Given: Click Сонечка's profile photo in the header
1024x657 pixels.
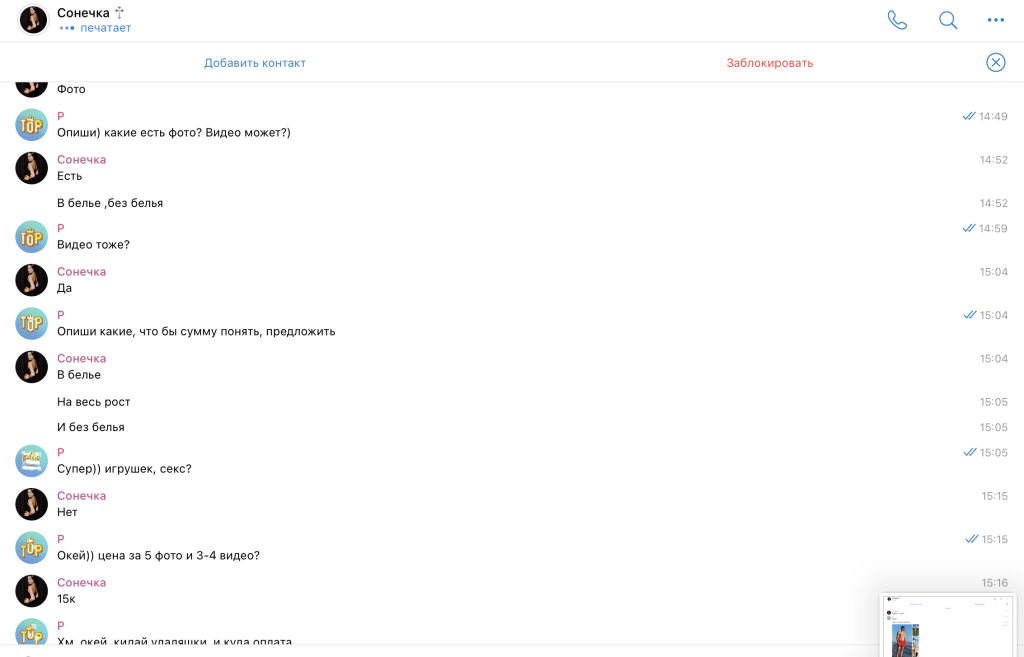Looking at the screenshot, I should [x=33, y=20].
